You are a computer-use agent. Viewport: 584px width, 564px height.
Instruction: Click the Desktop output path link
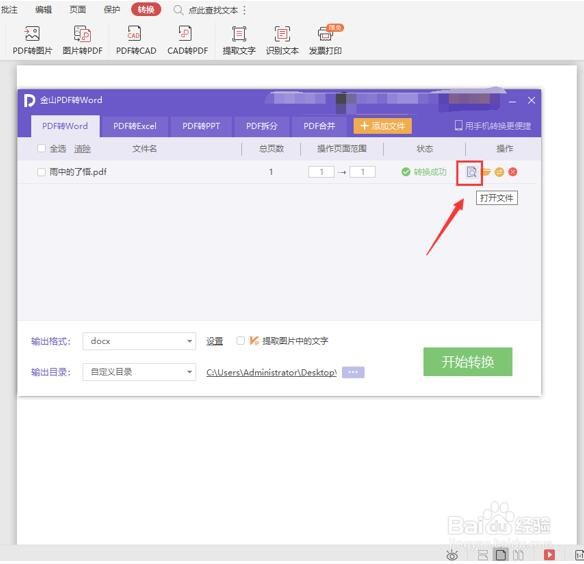[x=272, y=372]
